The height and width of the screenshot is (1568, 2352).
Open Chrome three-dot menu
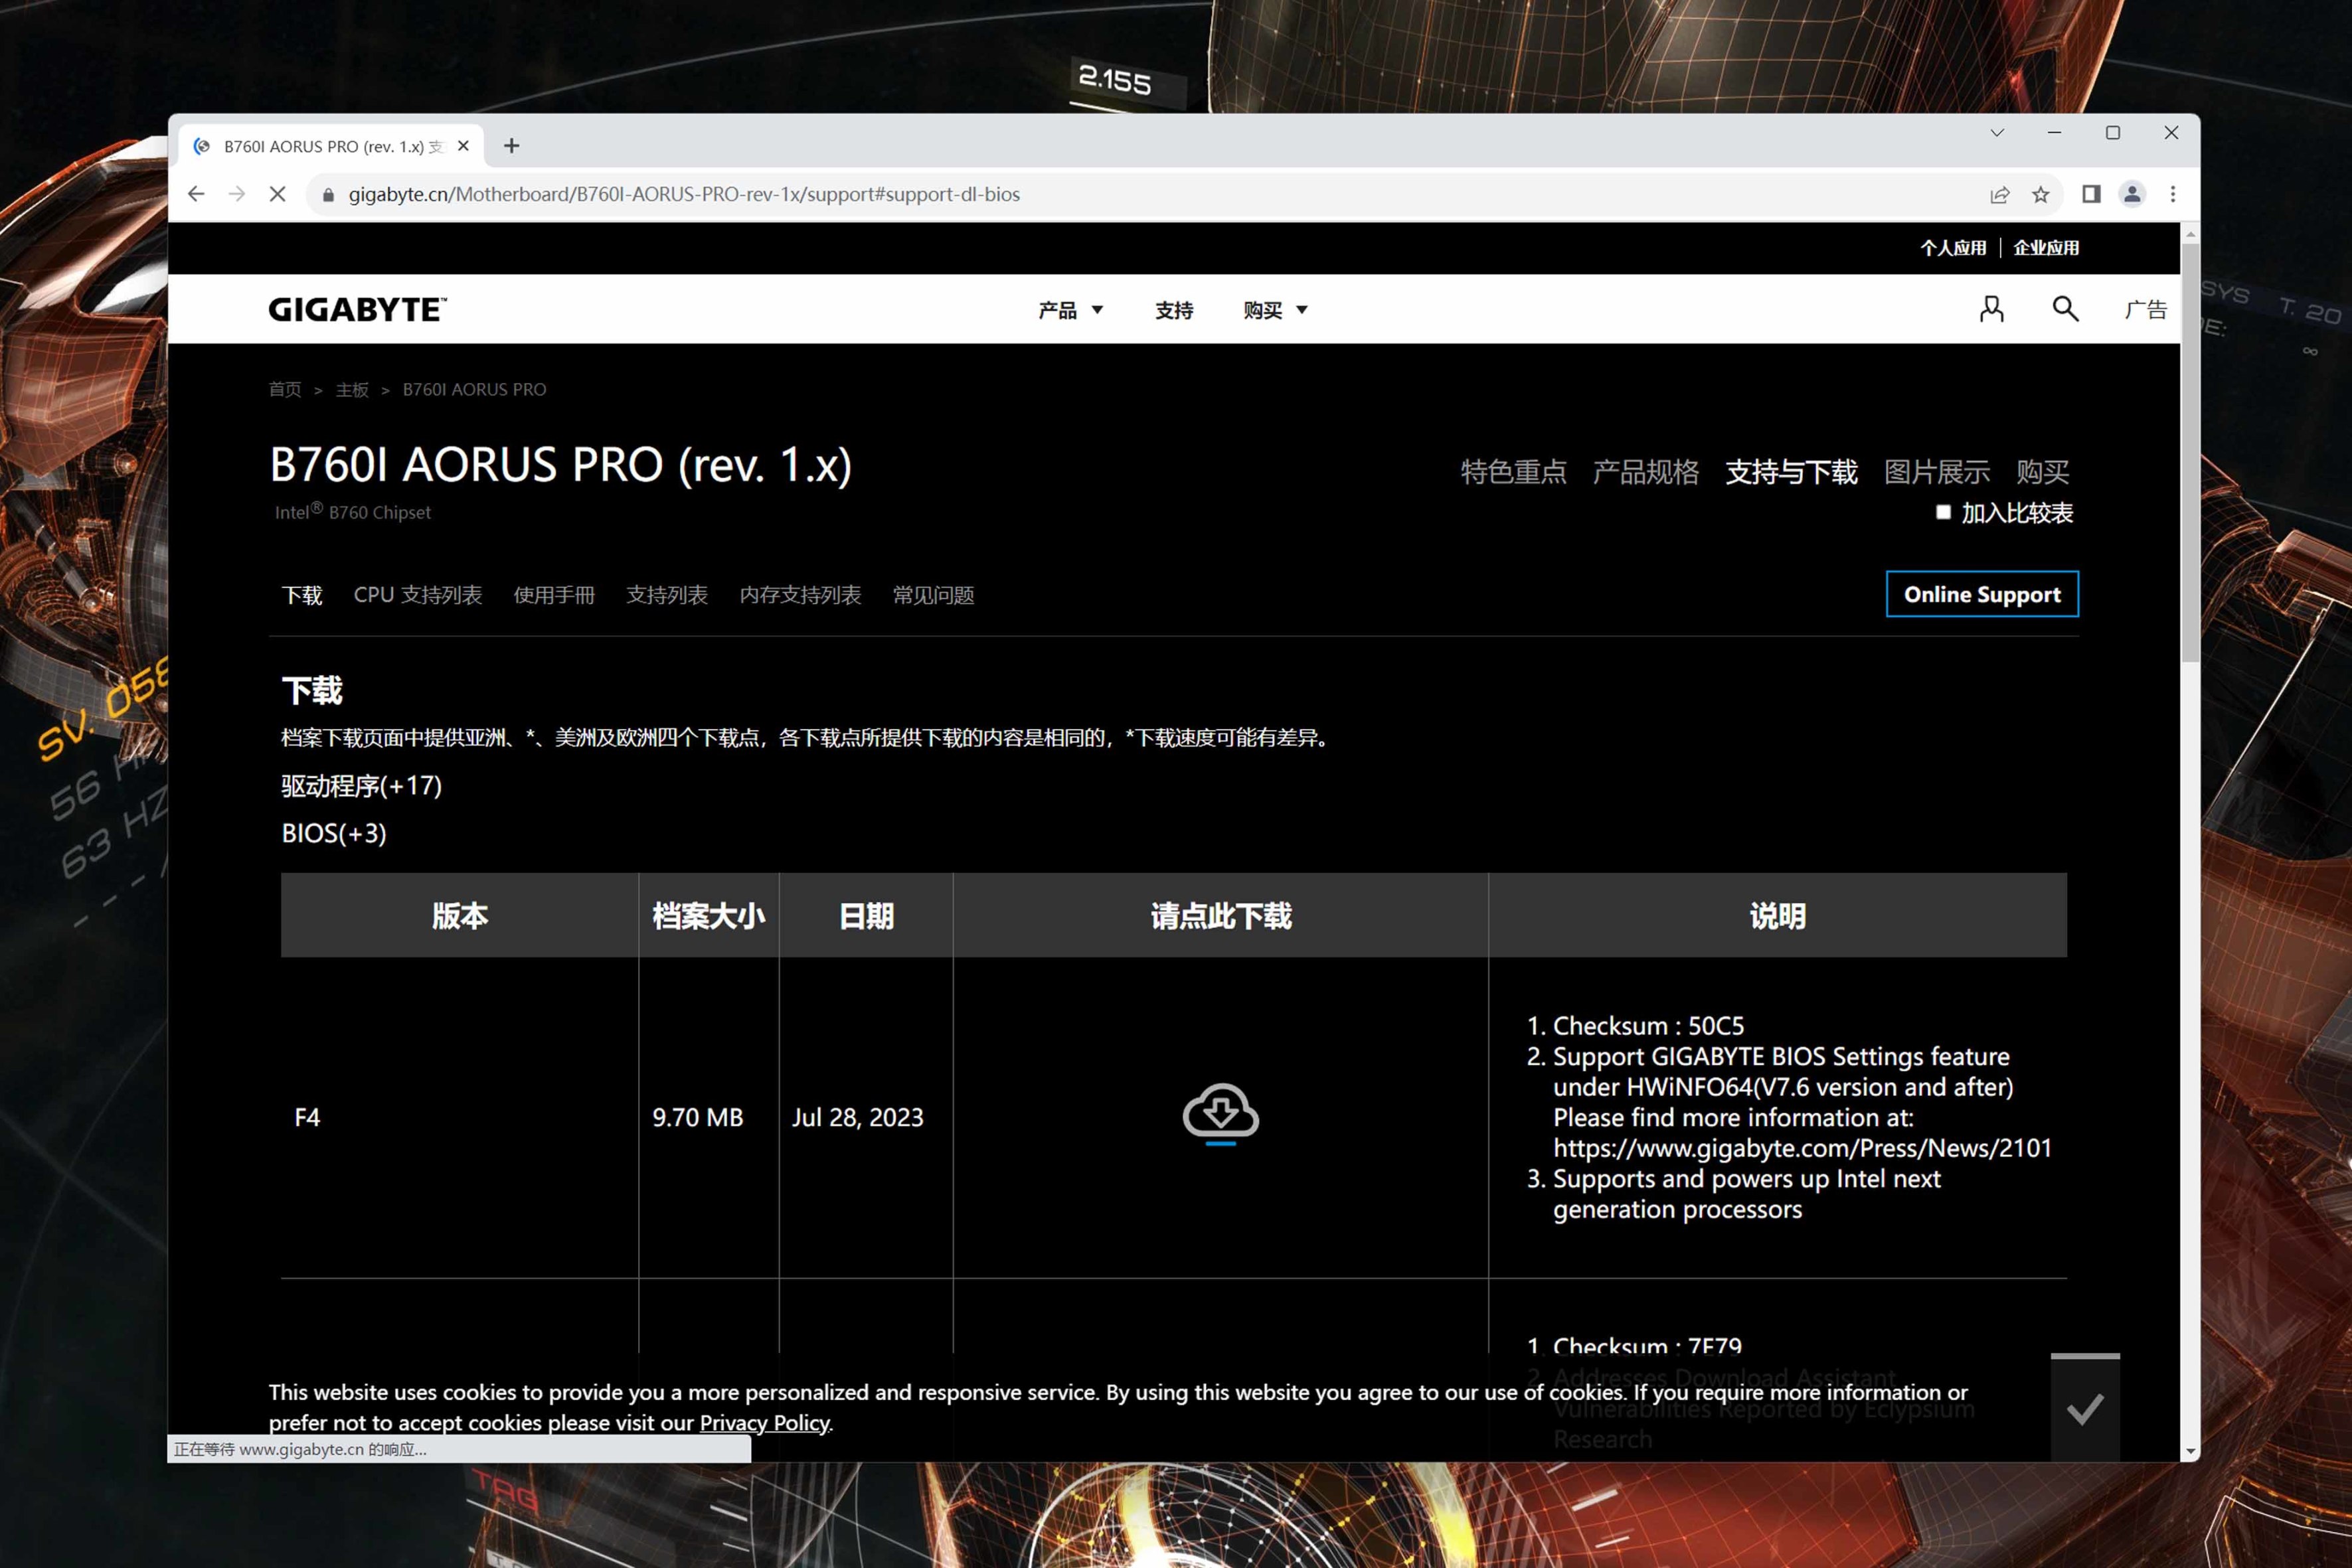2172,194
